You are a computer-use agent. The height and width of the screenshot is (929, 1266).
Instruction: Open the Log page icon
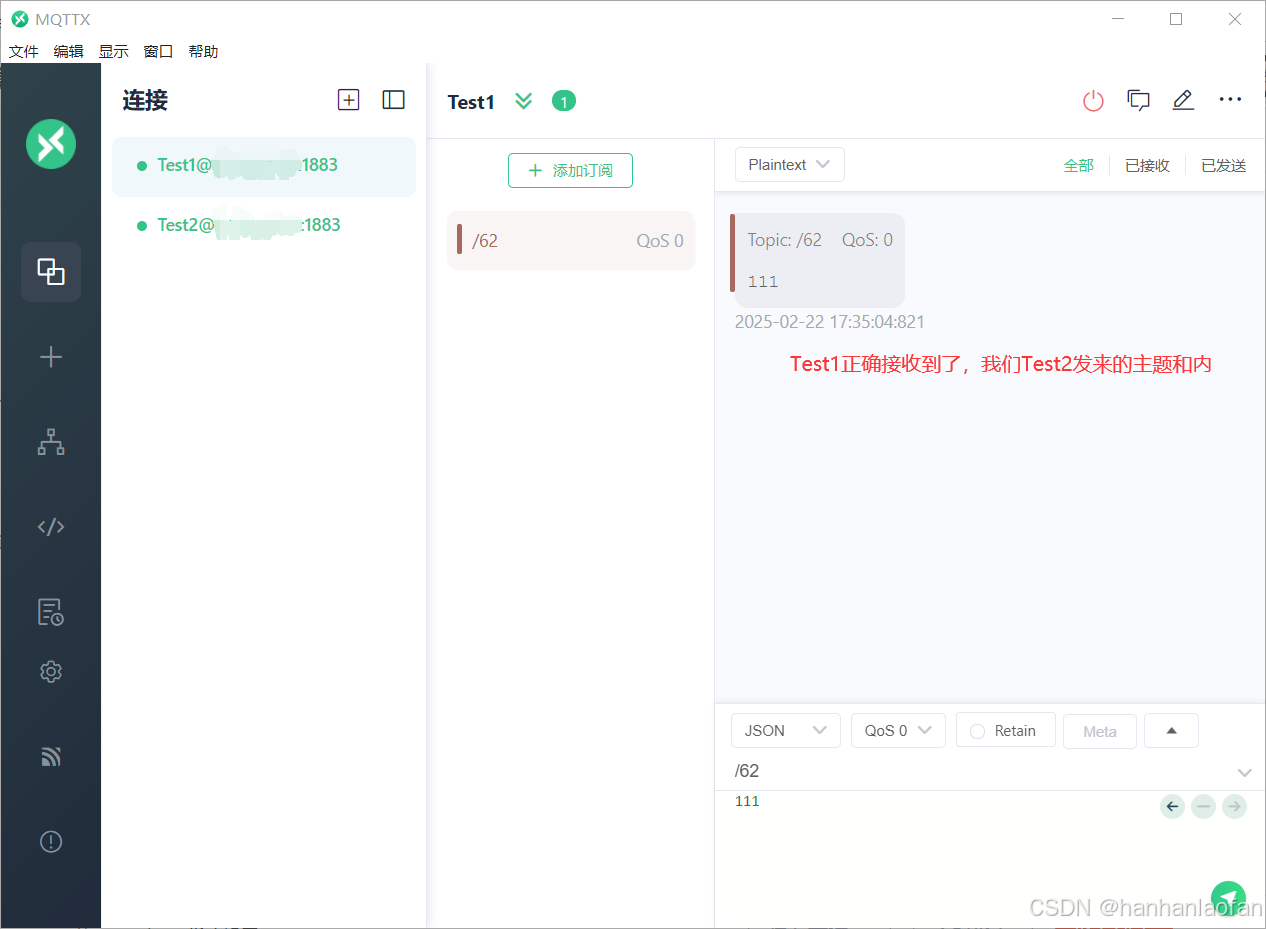pos(51,612)
